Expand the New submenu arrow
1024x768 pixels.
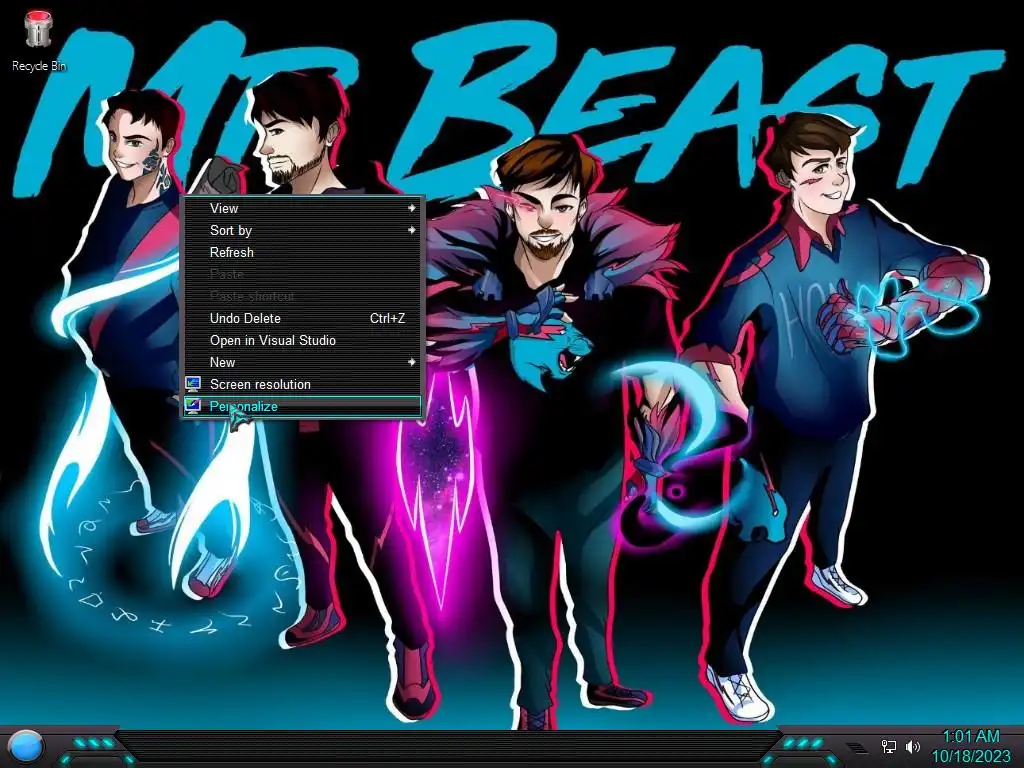[411, 362]
